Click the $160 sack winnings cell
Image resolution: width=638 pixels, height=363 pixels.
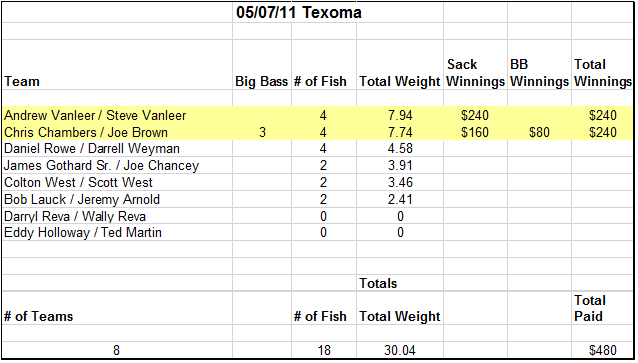click(475, 132)
